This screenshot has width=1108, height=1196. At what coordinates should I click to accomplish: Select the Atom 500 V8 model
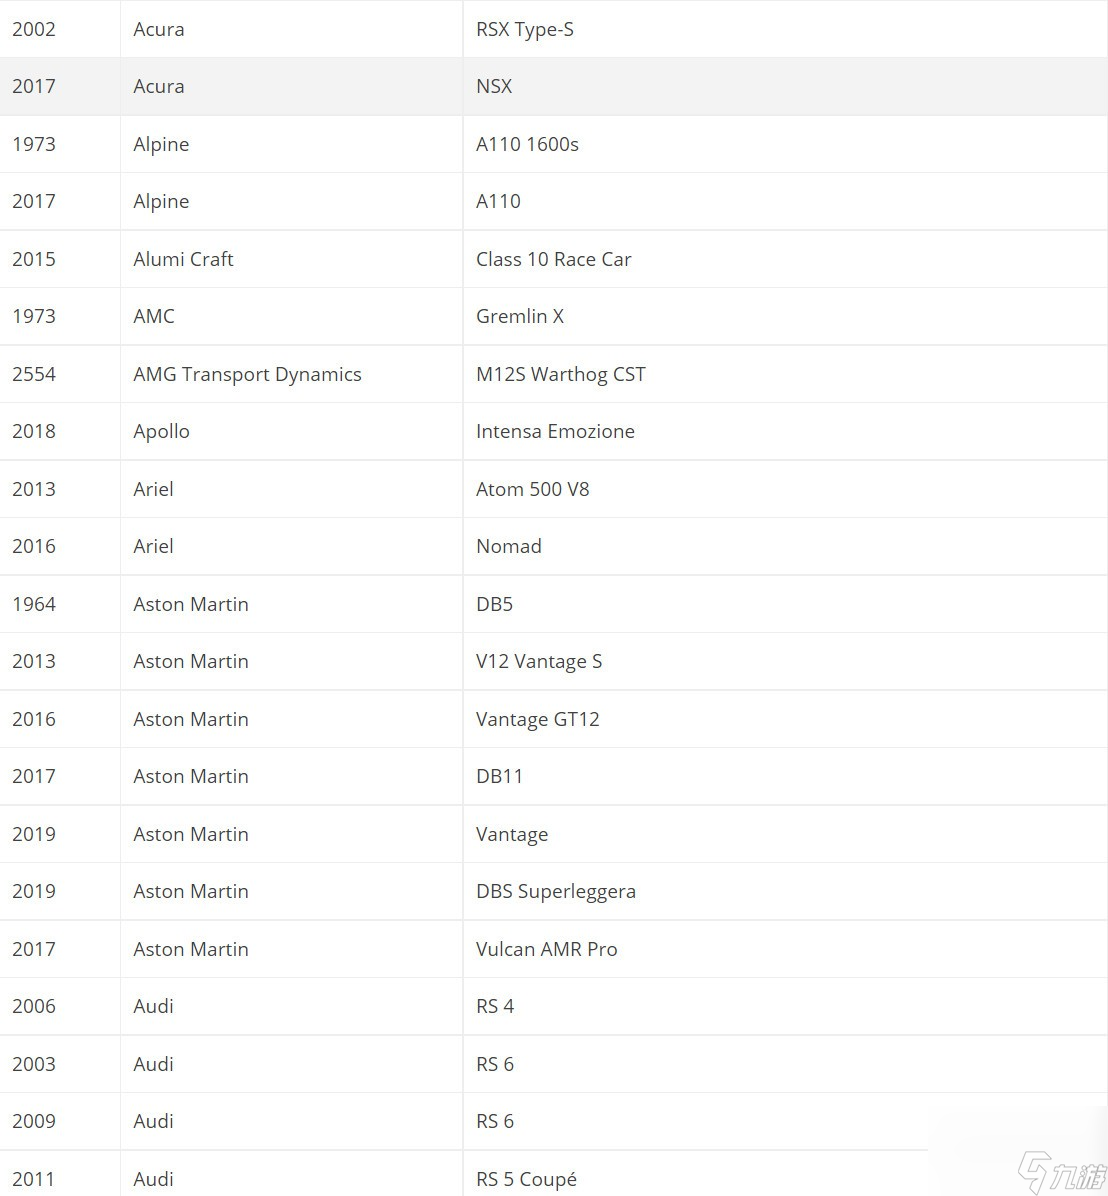tap(532, 489)
